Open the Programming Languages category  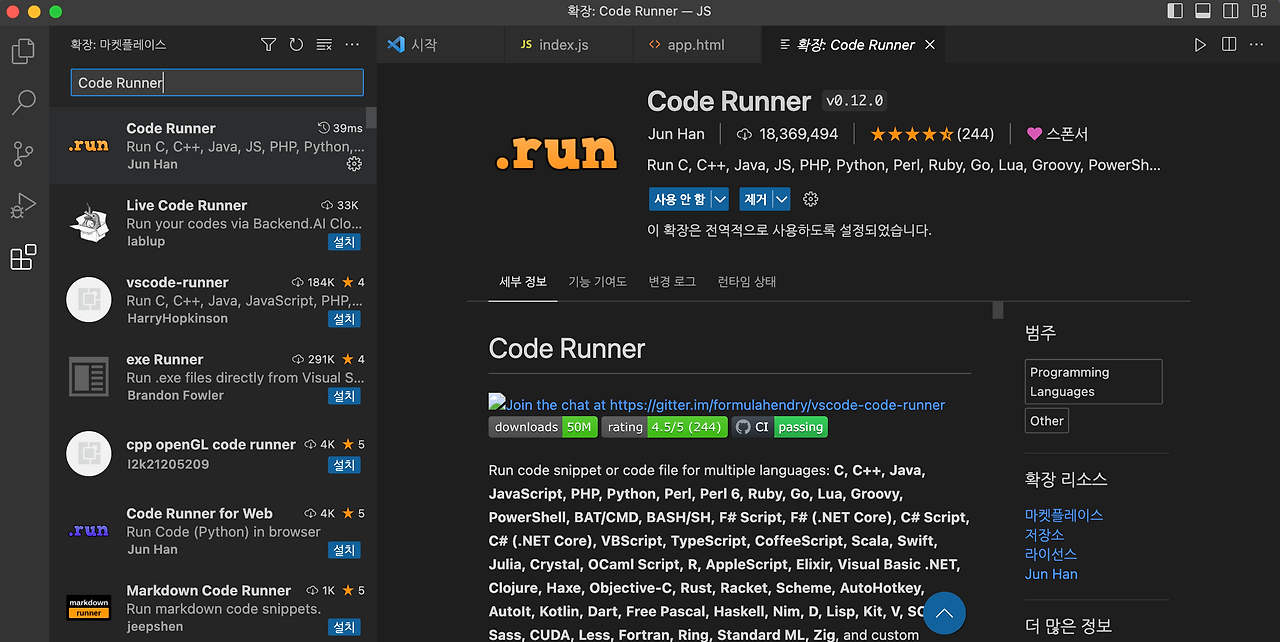click(x=1093, y=382)
